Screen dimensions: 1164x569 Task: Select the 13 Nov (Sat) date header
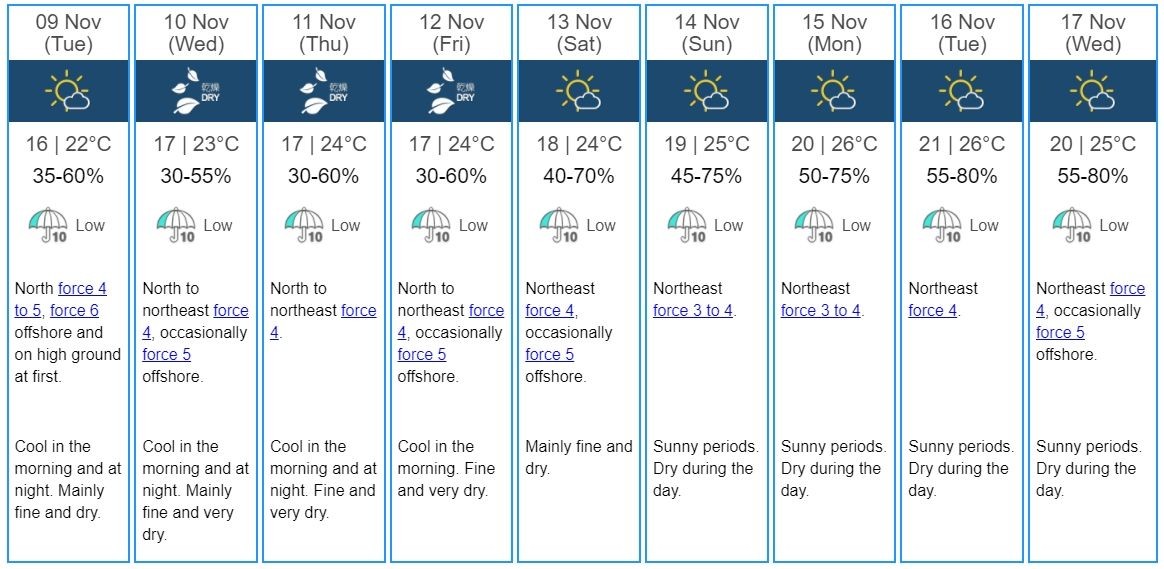tap(578, 33)
